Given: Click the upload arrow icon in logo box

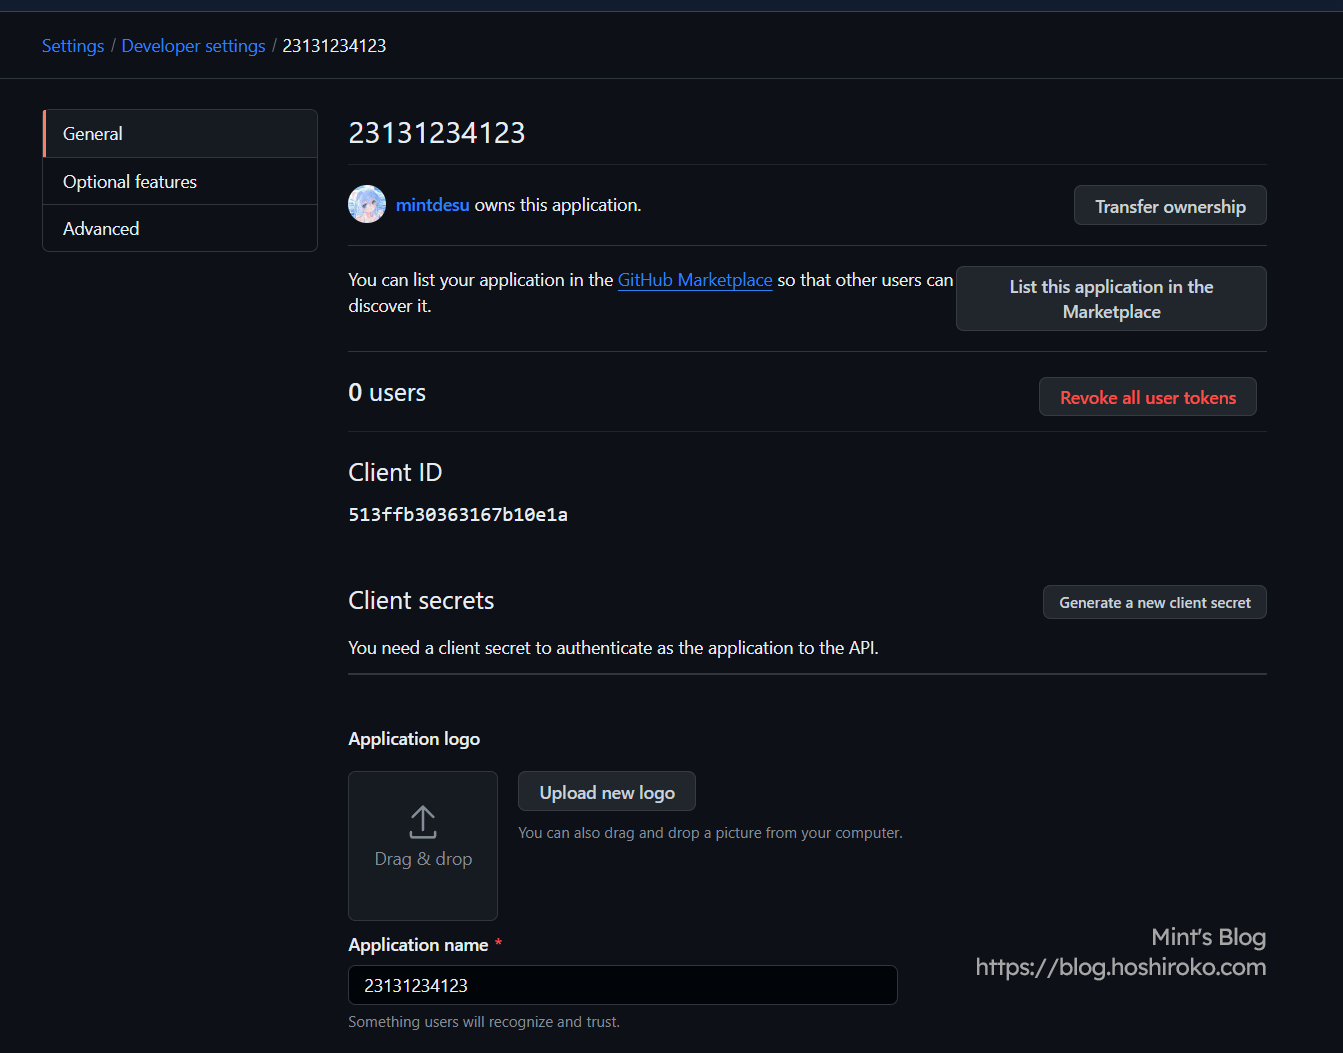Looking at the screenshot, I should pos(423,822).
